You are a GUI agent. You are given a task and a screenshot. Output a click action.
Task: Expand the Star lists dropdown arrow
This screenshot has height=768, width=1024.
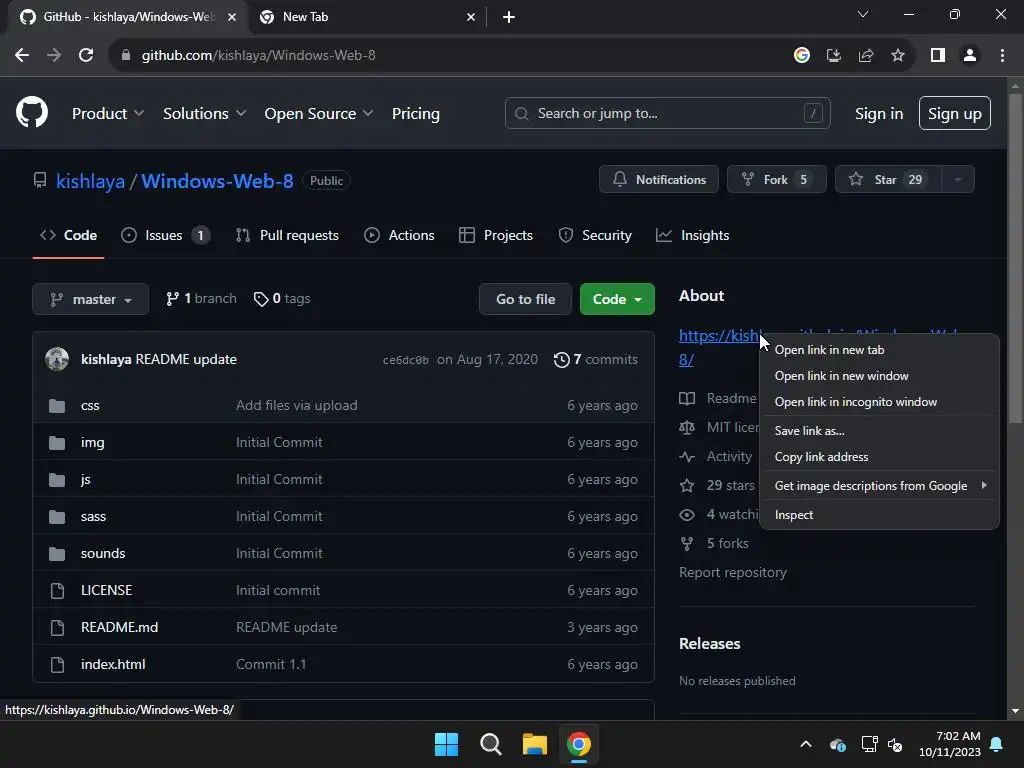pyautogui.click(x=957, y=180)
